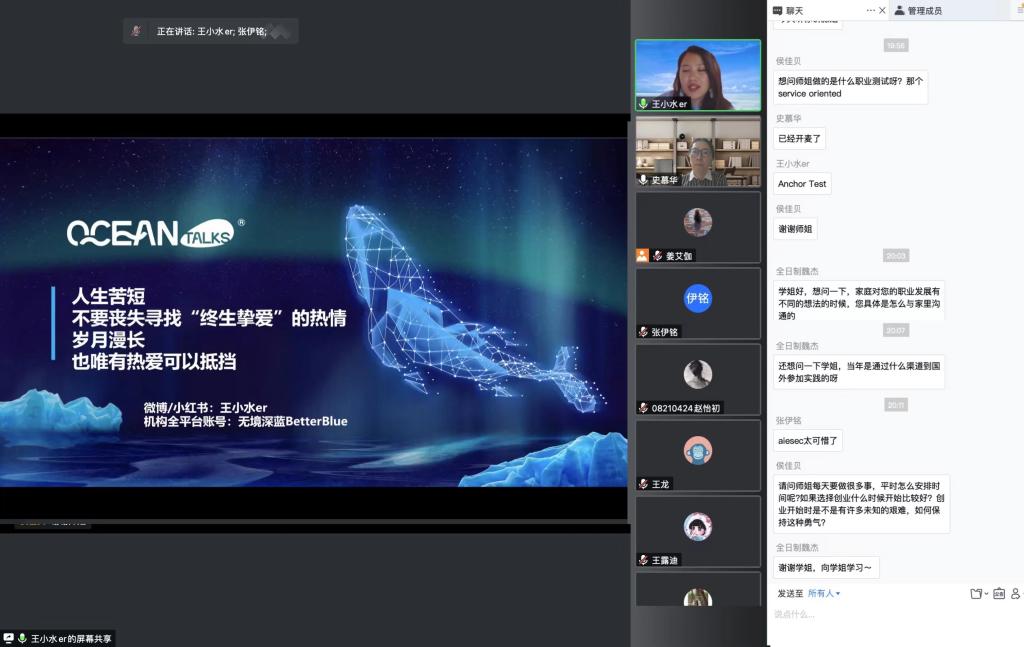Click 史慕华 microphone icon on video tile
The image size is (1024, 647).
(x=644, y=180)
